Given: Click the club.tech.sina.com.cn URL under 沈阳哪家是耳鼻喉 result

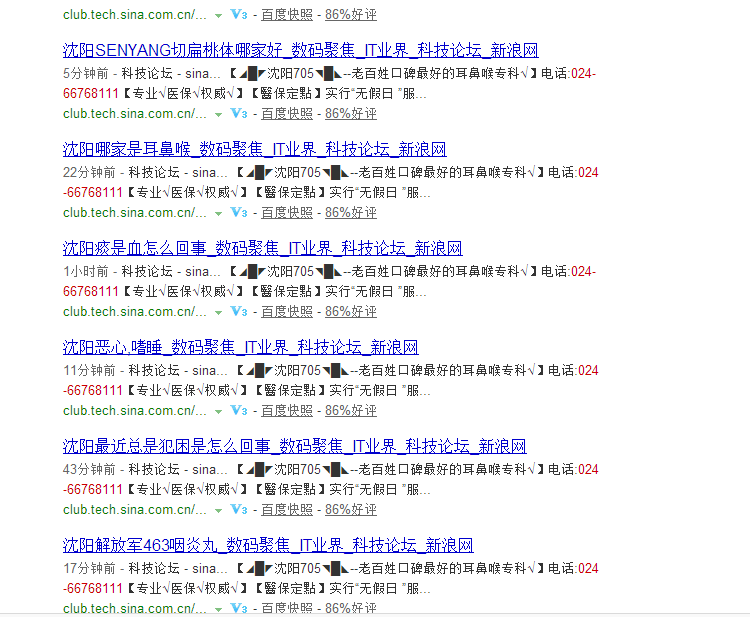Looking at the screenshot, I should (x=134, y=213).
